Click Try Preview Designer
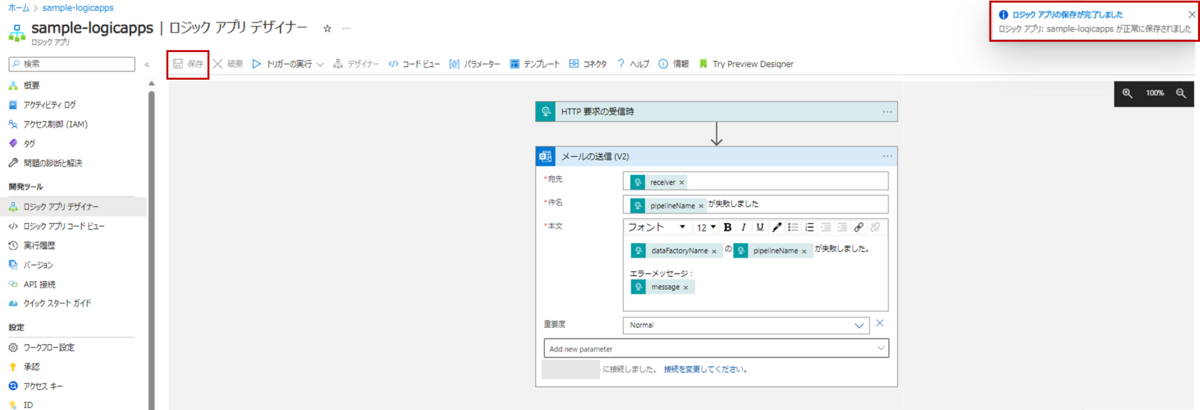Screen dimensions: 1200x410 [746, 64]
